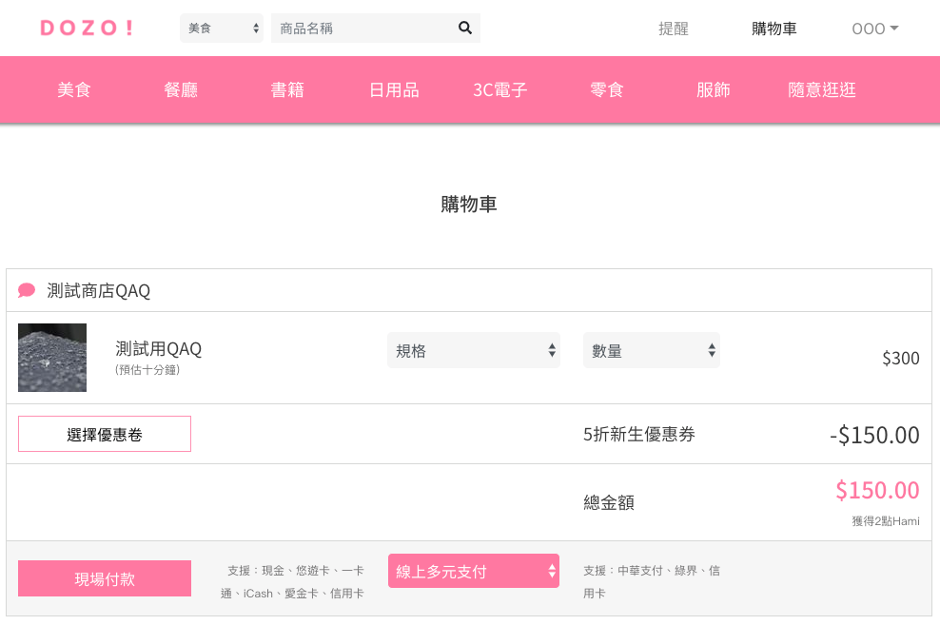This screenshot has width=941, height=625.
Task: Select the 美食 category tab
Action: point(74,90)
